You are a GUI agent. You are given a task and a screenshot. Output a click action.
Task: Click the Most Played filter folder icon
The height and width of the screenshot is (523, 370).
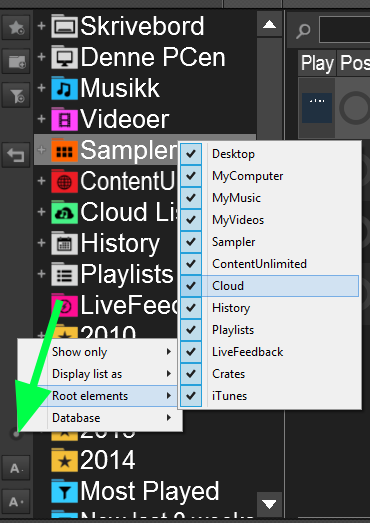[64, 491]
